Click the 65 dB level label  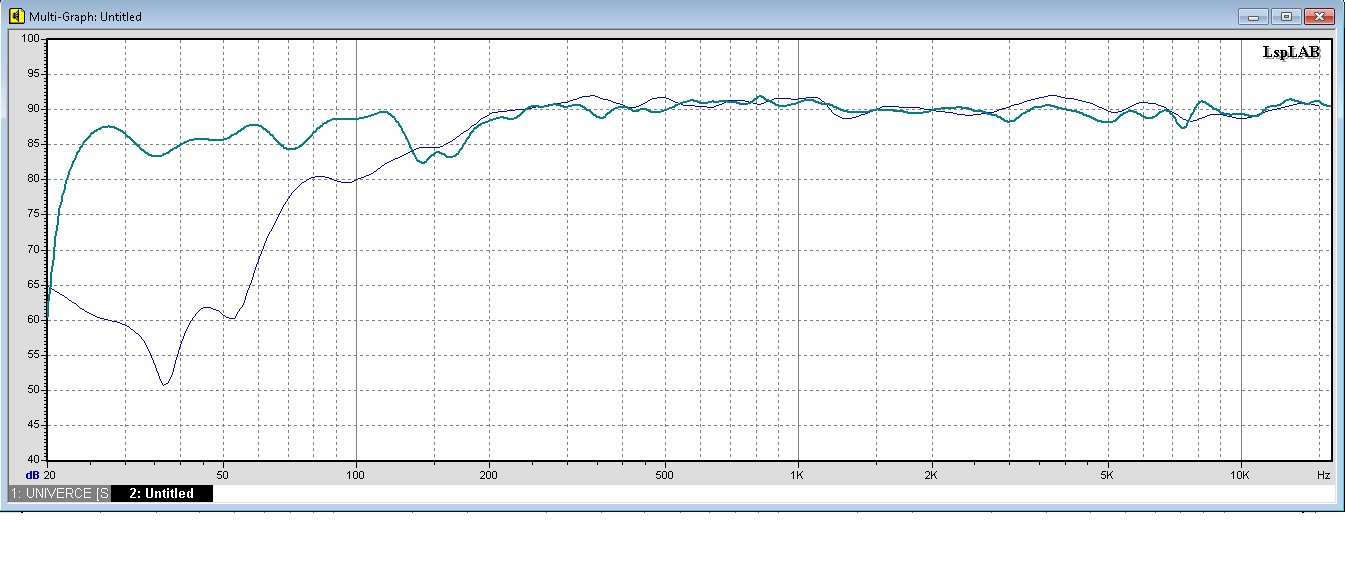pos(32,285)
